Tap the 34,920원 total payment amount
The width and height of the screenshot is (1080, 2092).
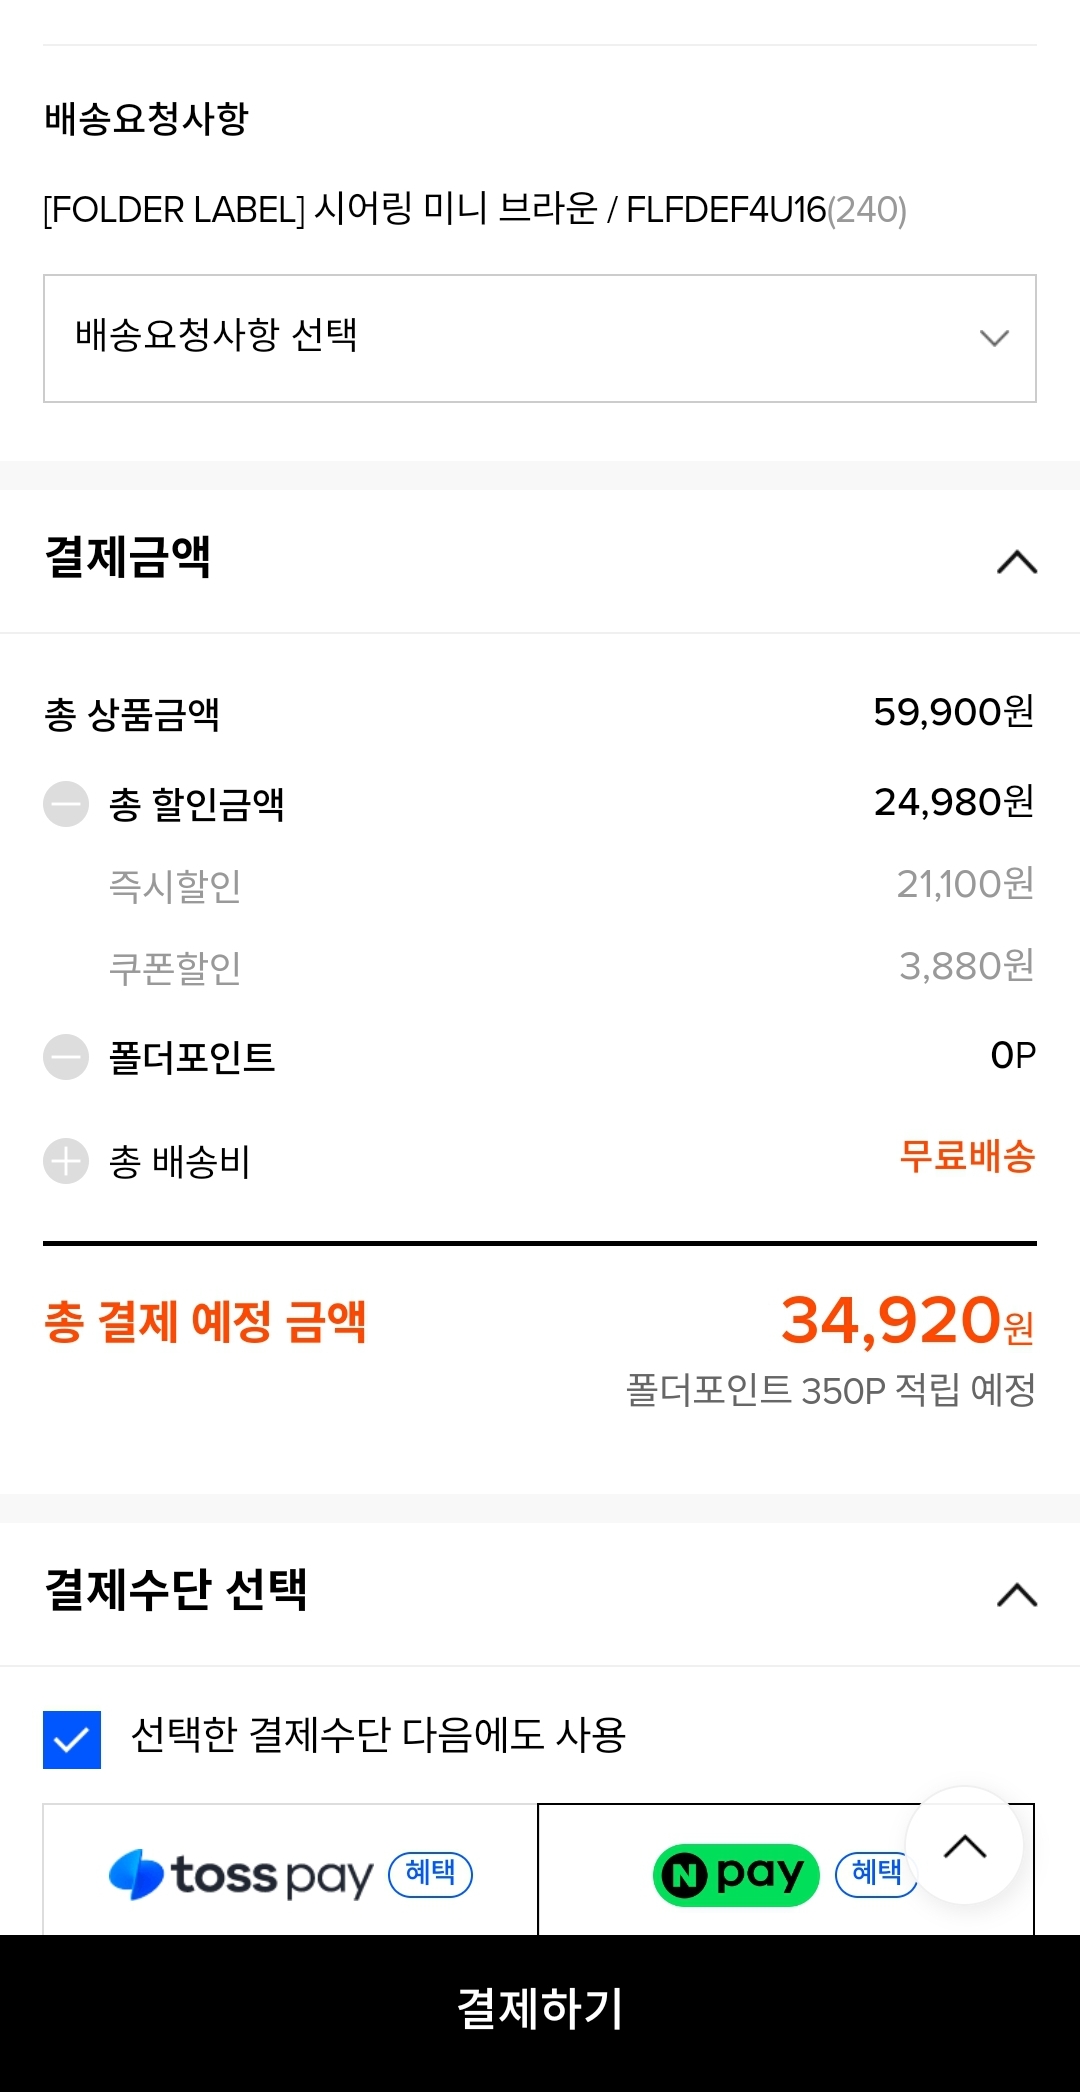click(906, 1321)
